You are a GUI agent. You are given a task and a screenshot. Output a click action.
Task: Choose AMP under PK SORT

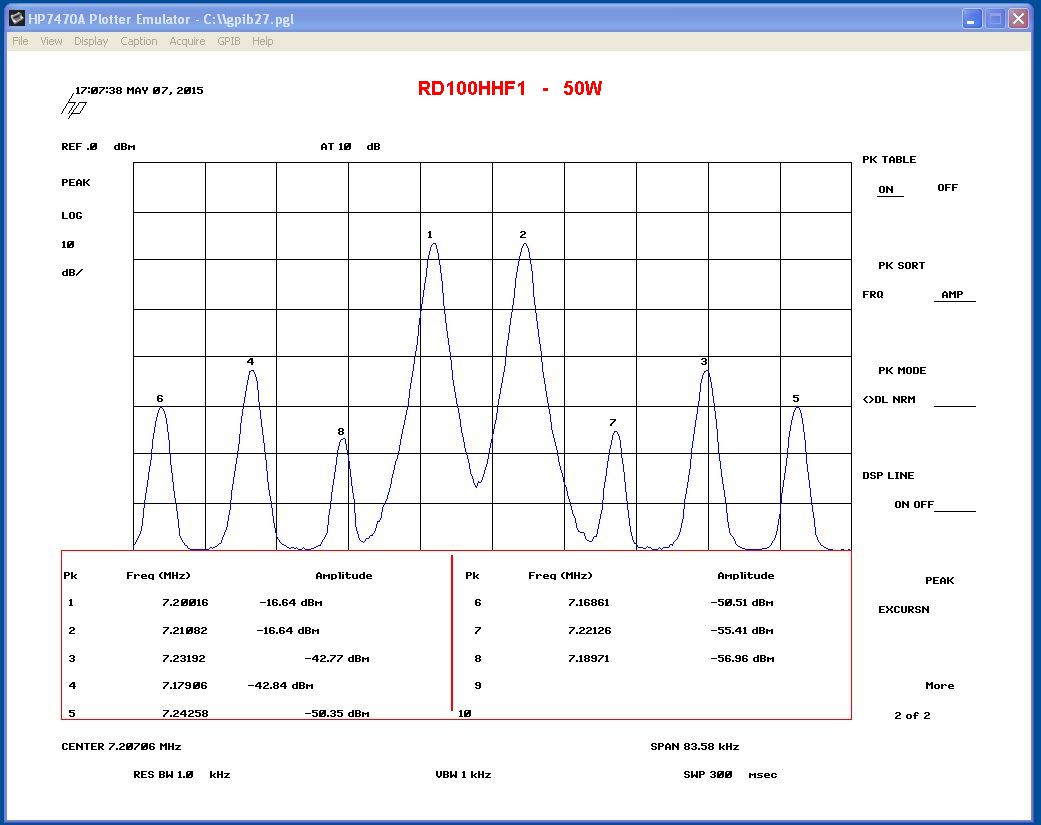tap(952, 295)
